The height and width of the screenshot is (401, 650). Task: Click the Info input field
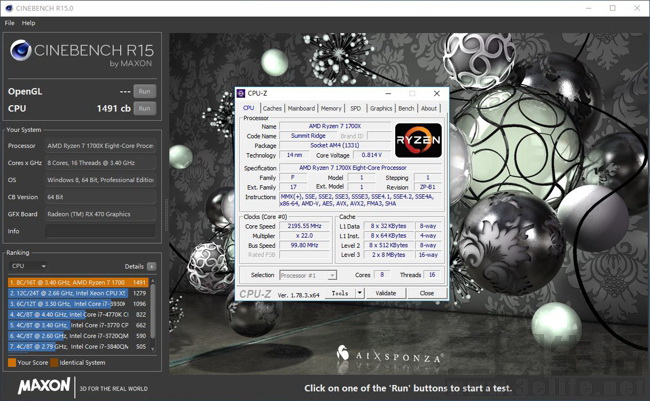coord(100,231)
